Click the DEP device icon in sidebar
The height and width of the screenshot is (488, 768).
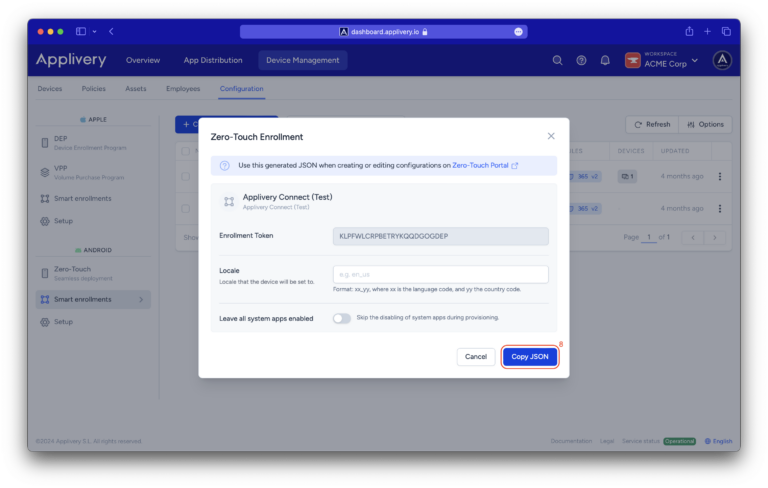pos(45,143)
